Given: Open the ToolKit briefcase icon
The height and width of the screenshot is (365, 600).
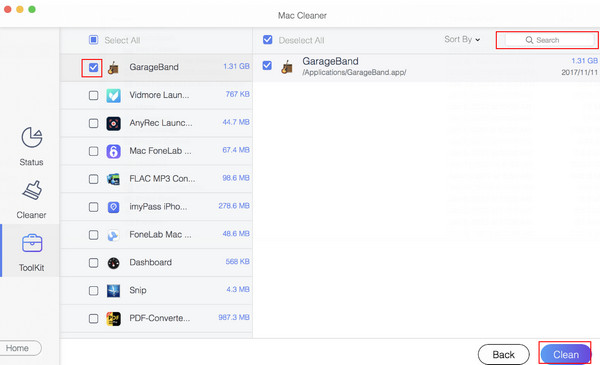Looking at the screenshot, I should tap(32, 243).
